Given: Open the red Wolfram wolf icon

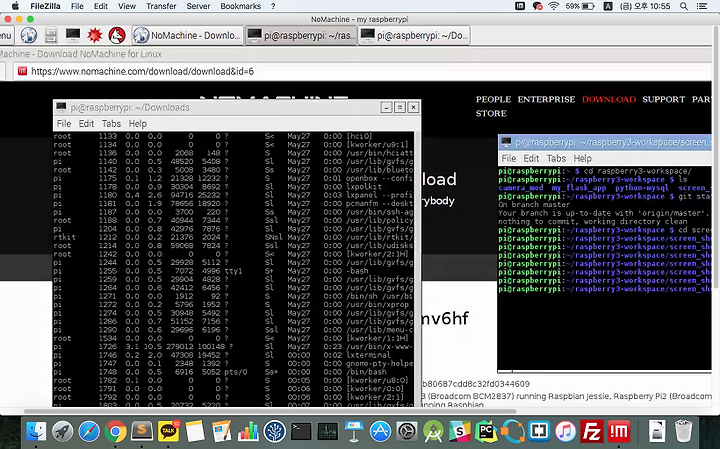Looking at the screenshot, I should pyautogui.click(x=117, y=35).
